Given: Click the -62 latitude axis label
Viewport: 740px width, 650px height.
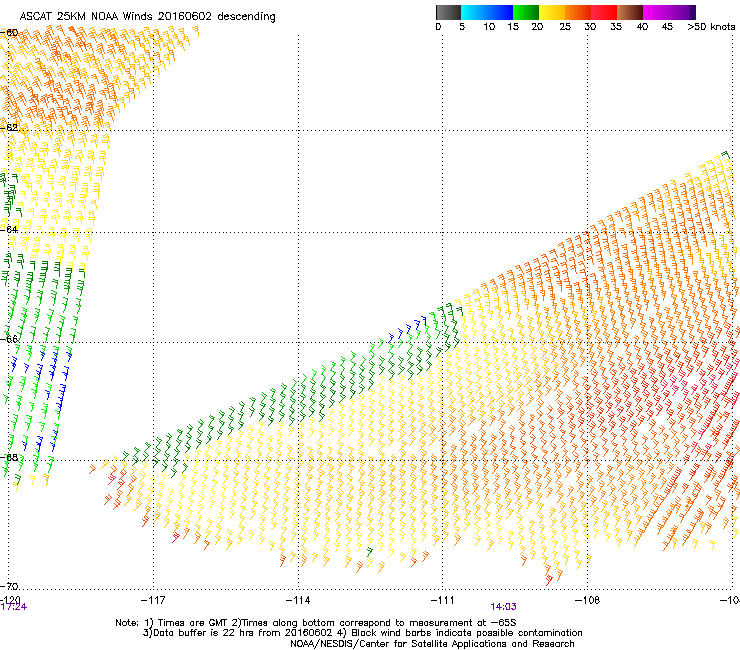Looking at the screenshot, I should [x=9, y=127].
